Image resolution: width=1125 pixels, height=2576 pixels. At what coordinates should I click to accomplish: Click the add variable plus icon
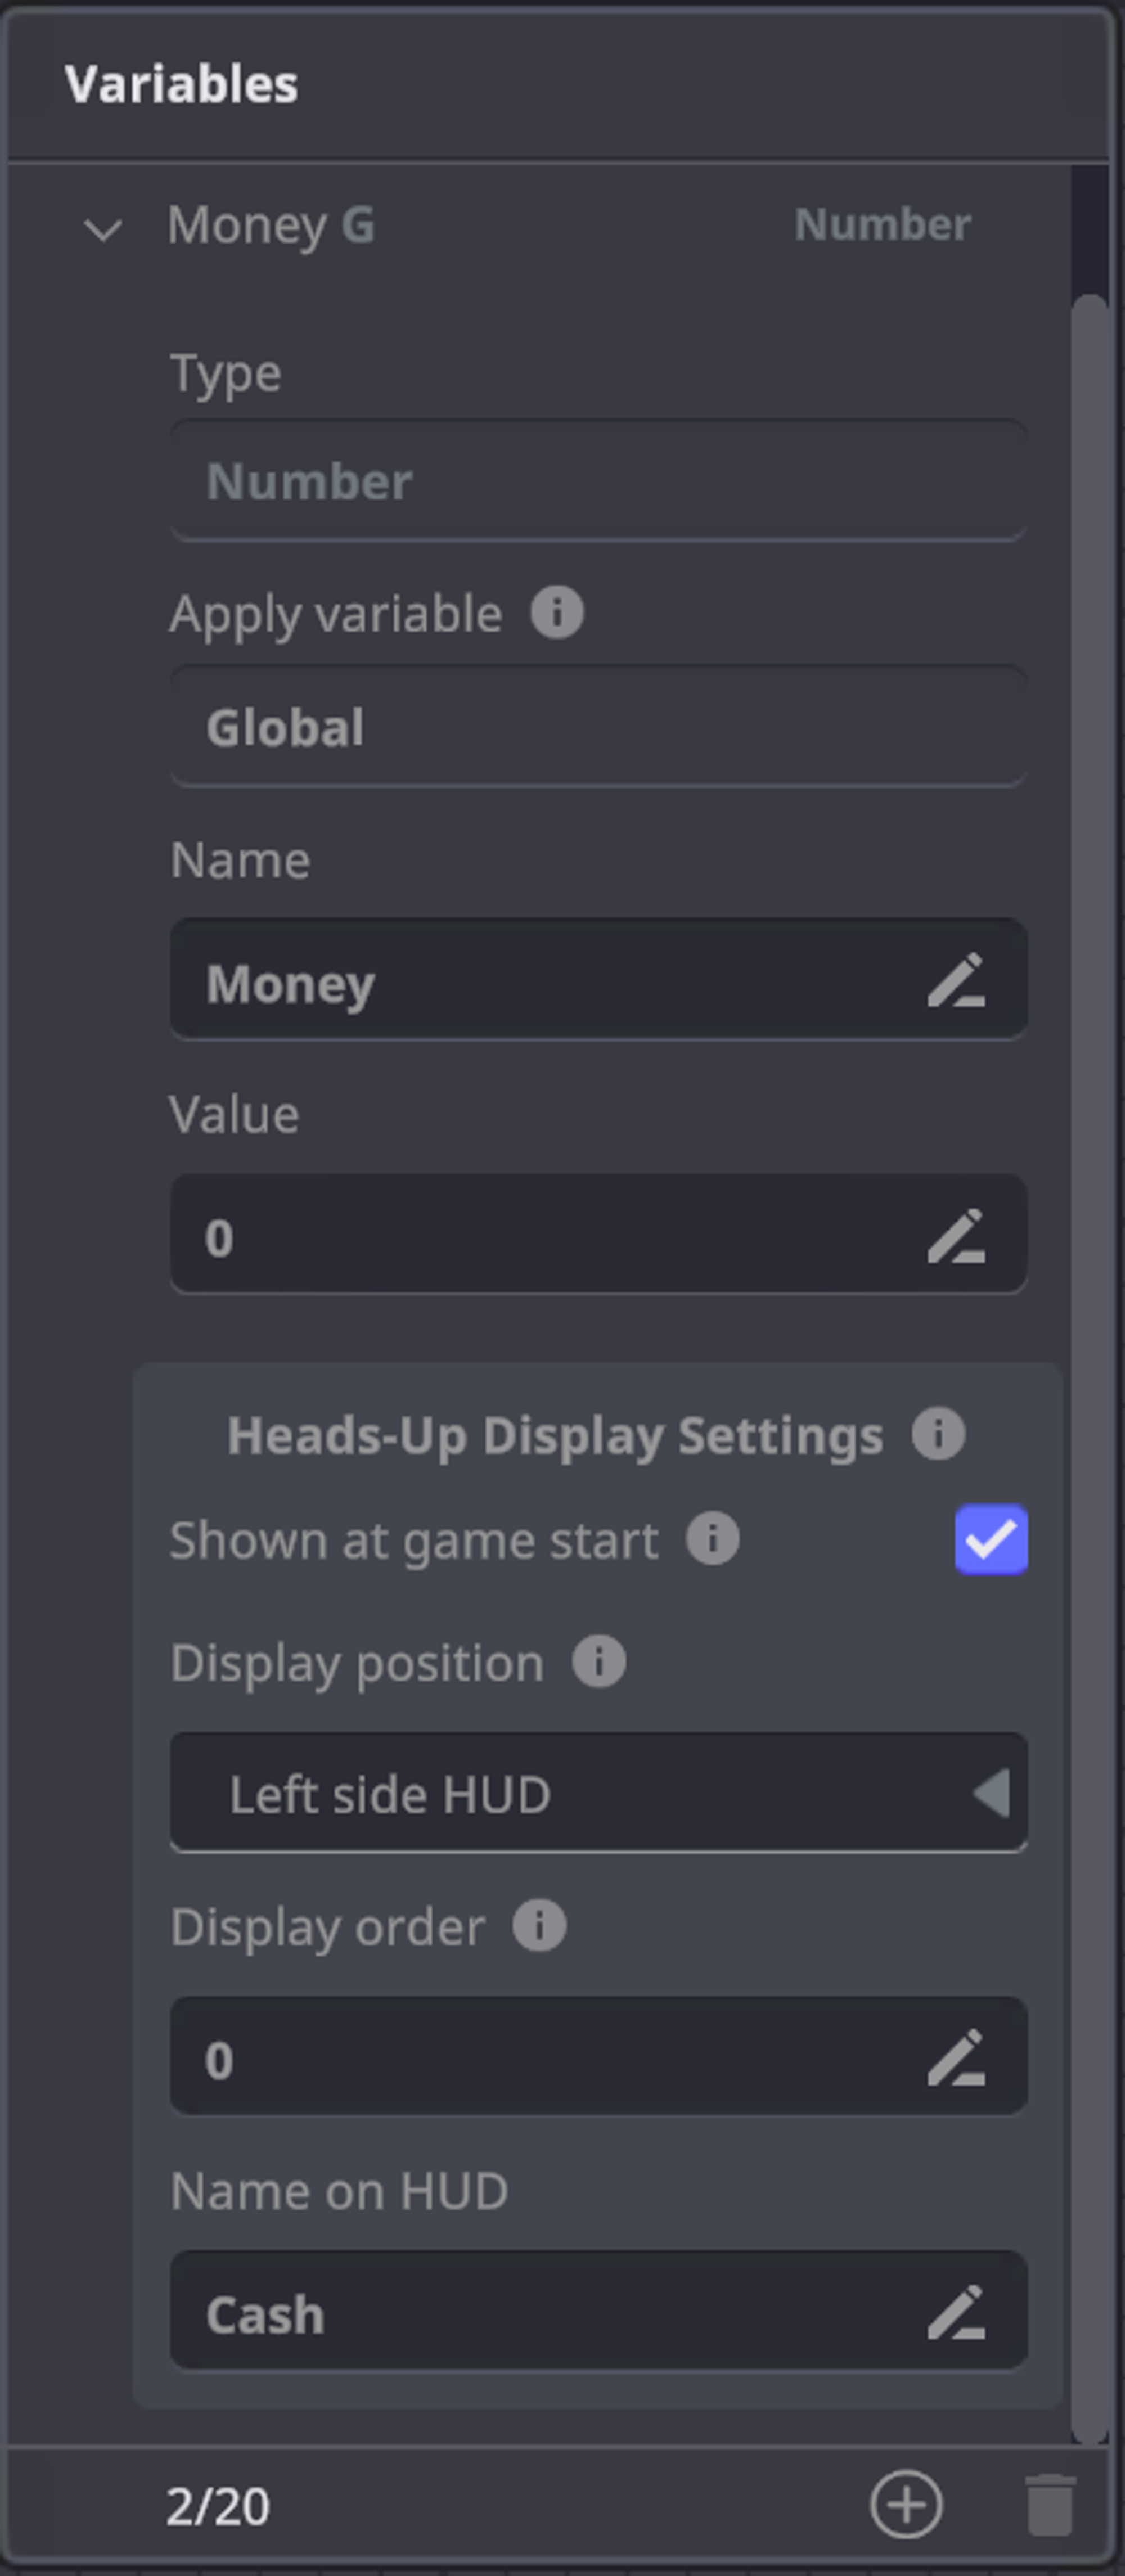[906, 2504]
